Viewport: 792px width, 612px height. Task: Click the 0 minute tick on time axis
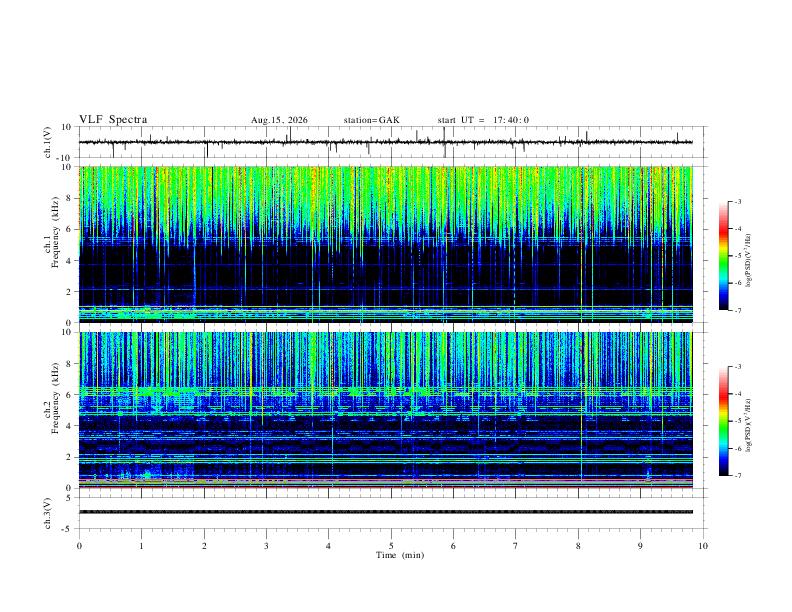[x=79, y=546]
